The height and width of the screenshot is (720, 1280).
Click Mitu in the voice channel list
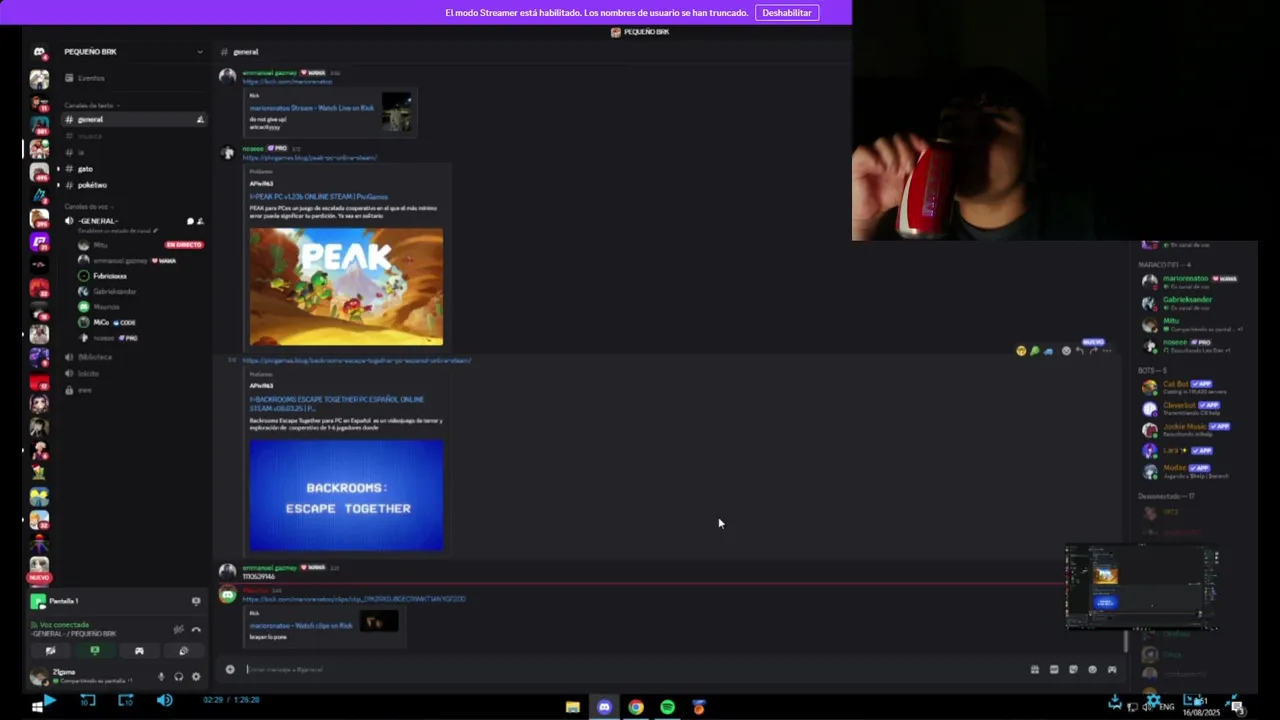coord(100,245)
